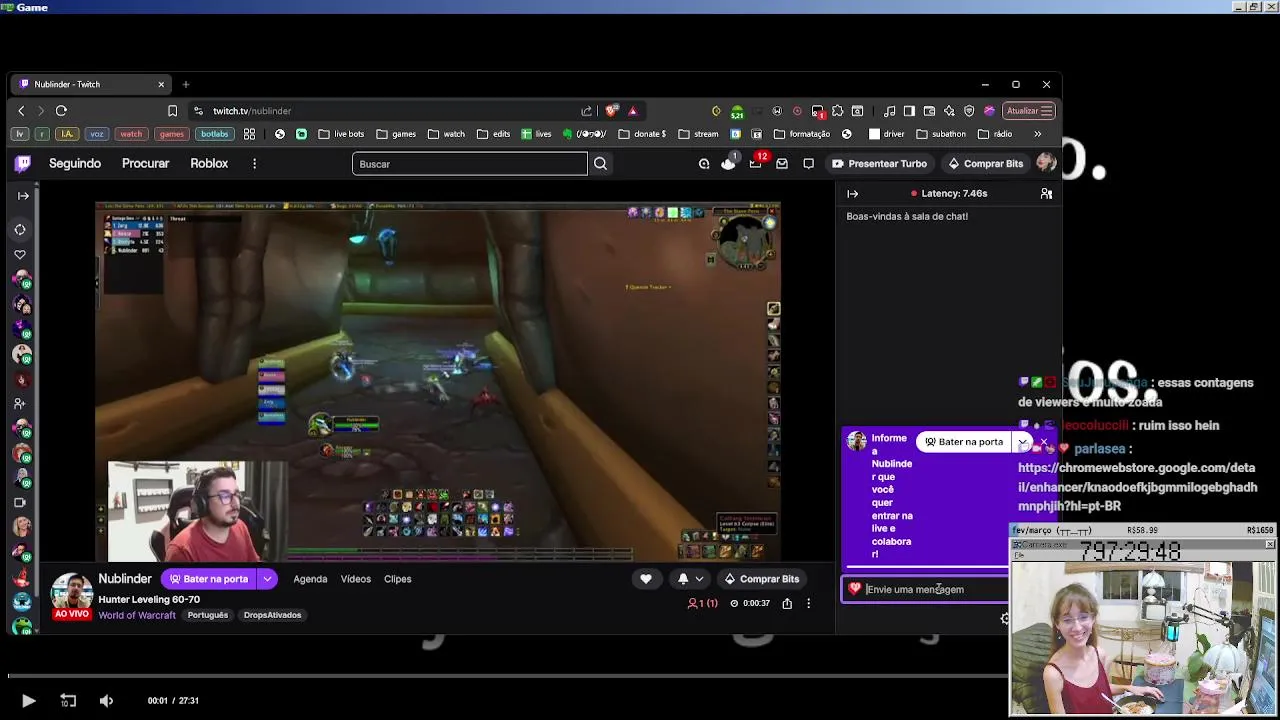Open a new browser tab
This screenshot has width=1280, height=720.
tap(185, 85)
